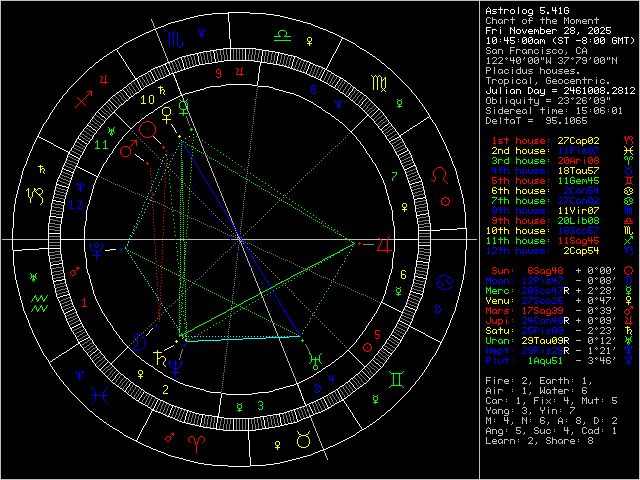Click the Gemini symbol in the 5th house row
The width and height of the screenshot is (640, 480).
pyautogui.click(x=629, y=180)
